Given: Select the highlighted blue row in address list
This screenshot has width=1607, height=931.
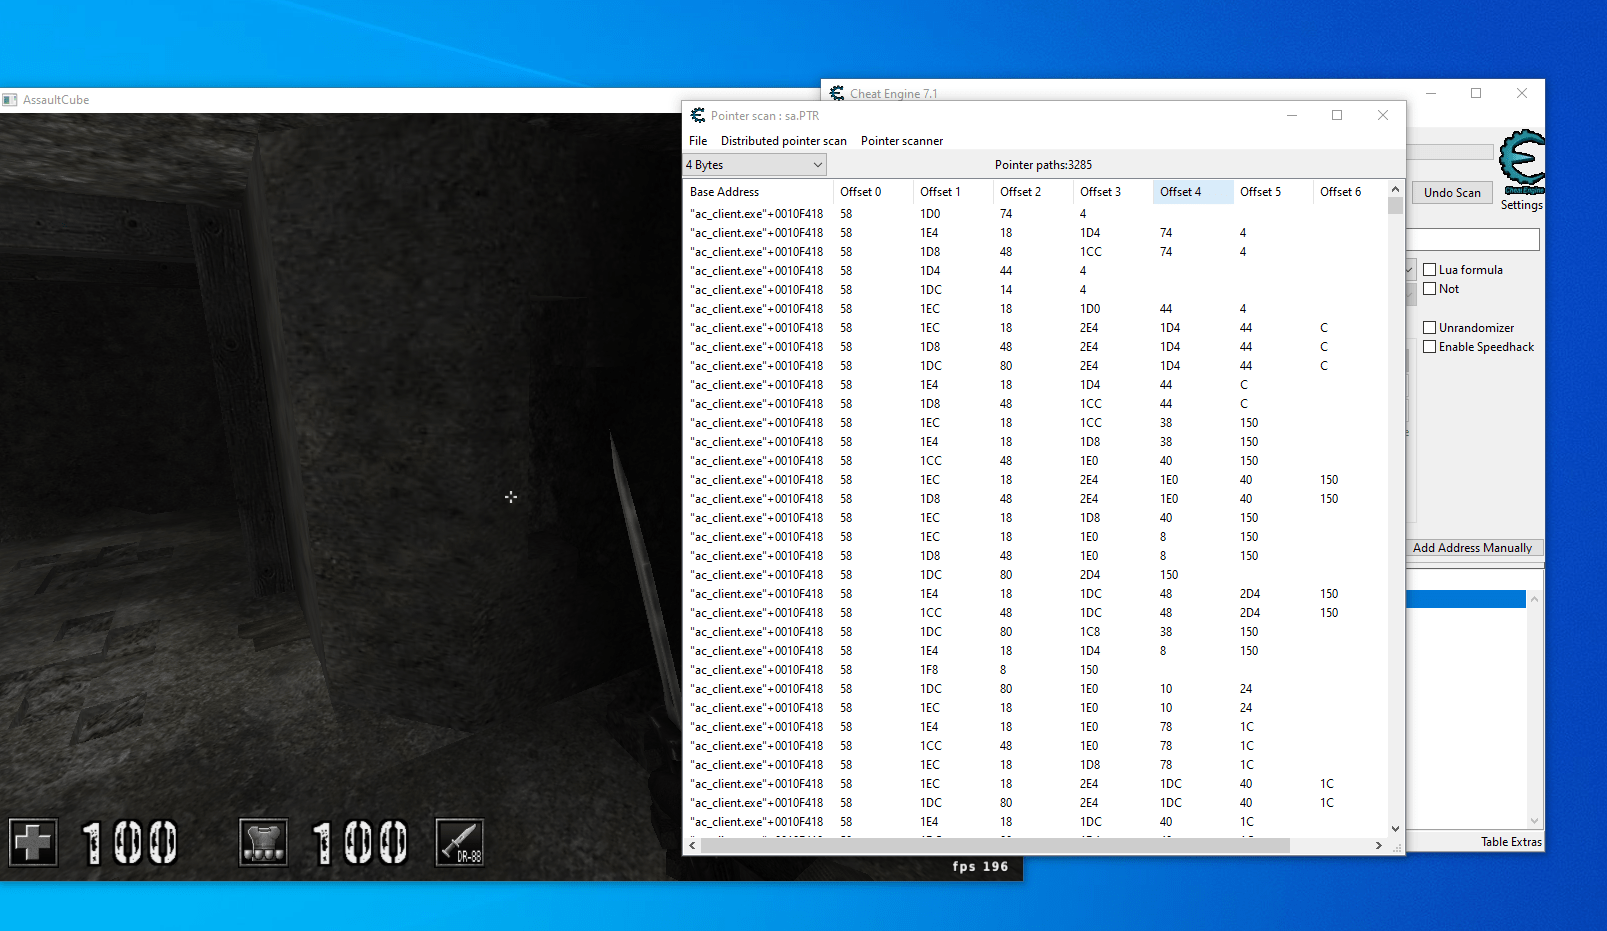Looking at the screenshot, I should tap(1466, 599).
